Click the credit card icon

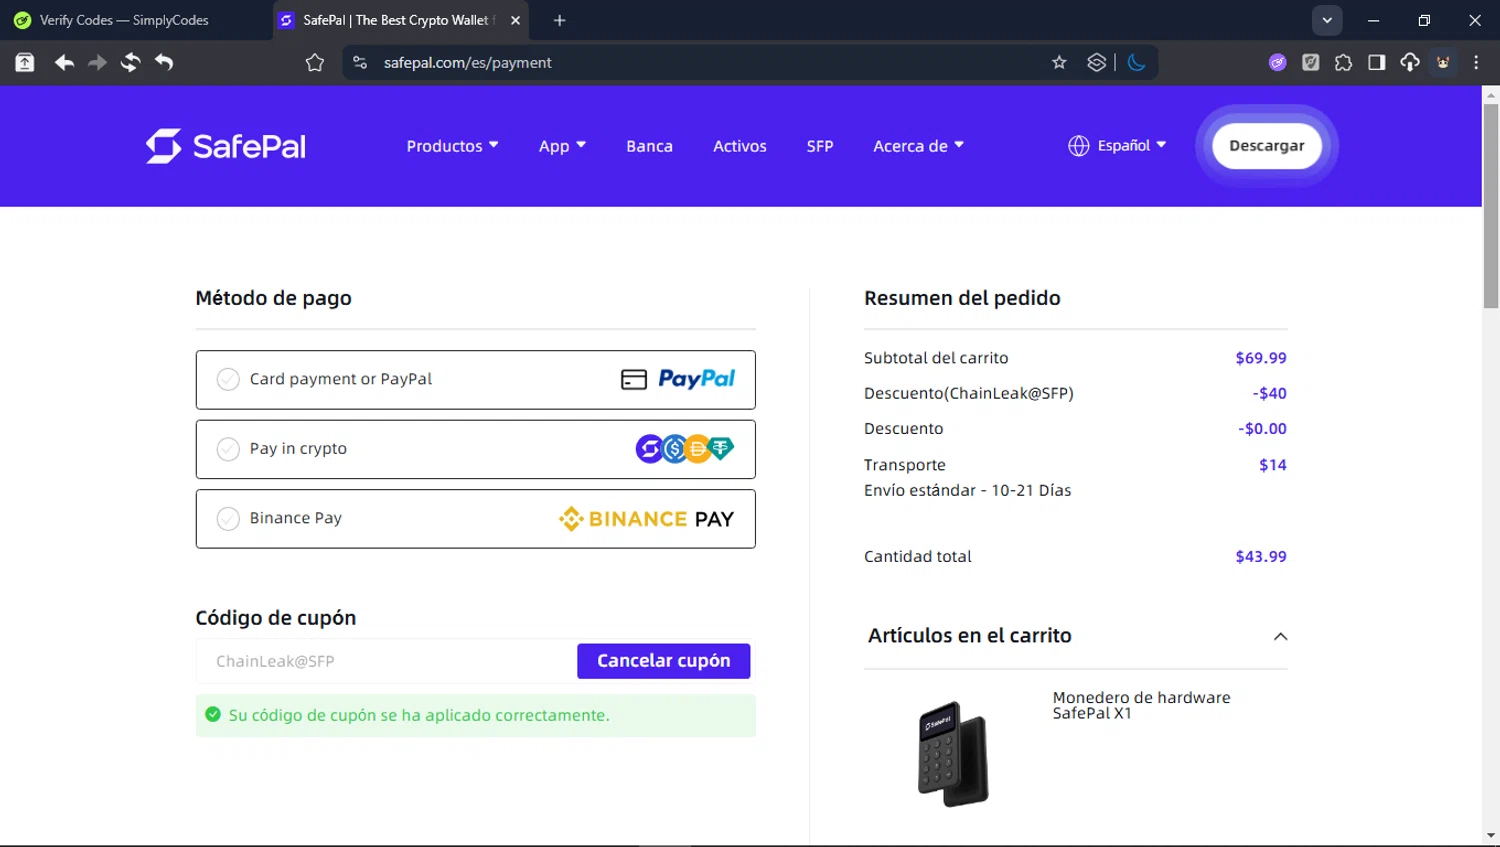tap(634, 380)
